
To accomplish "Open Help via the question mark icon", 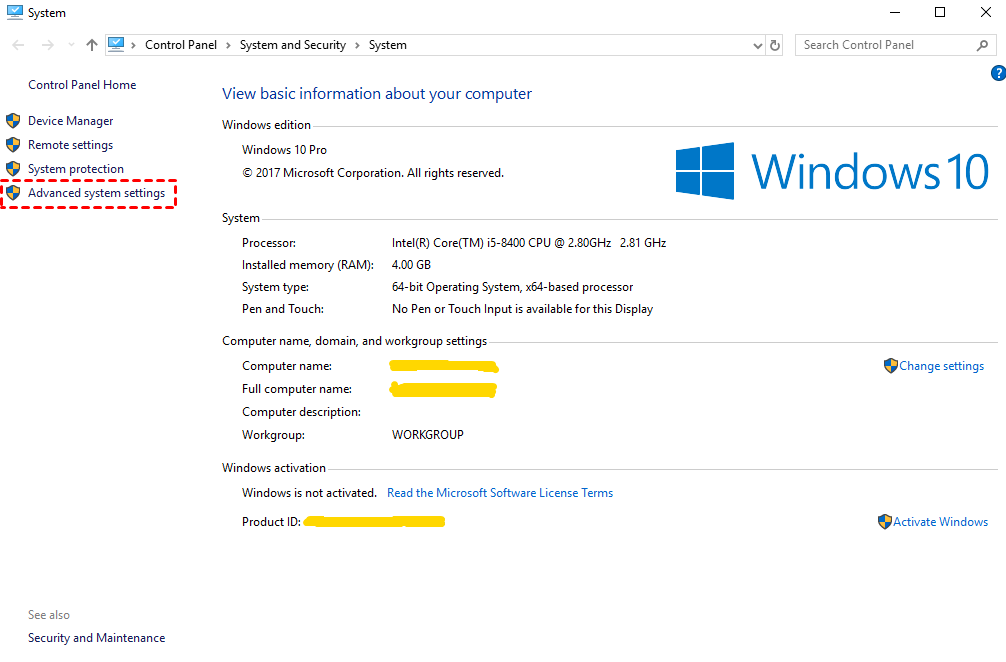I will click(x=998, y=73).
